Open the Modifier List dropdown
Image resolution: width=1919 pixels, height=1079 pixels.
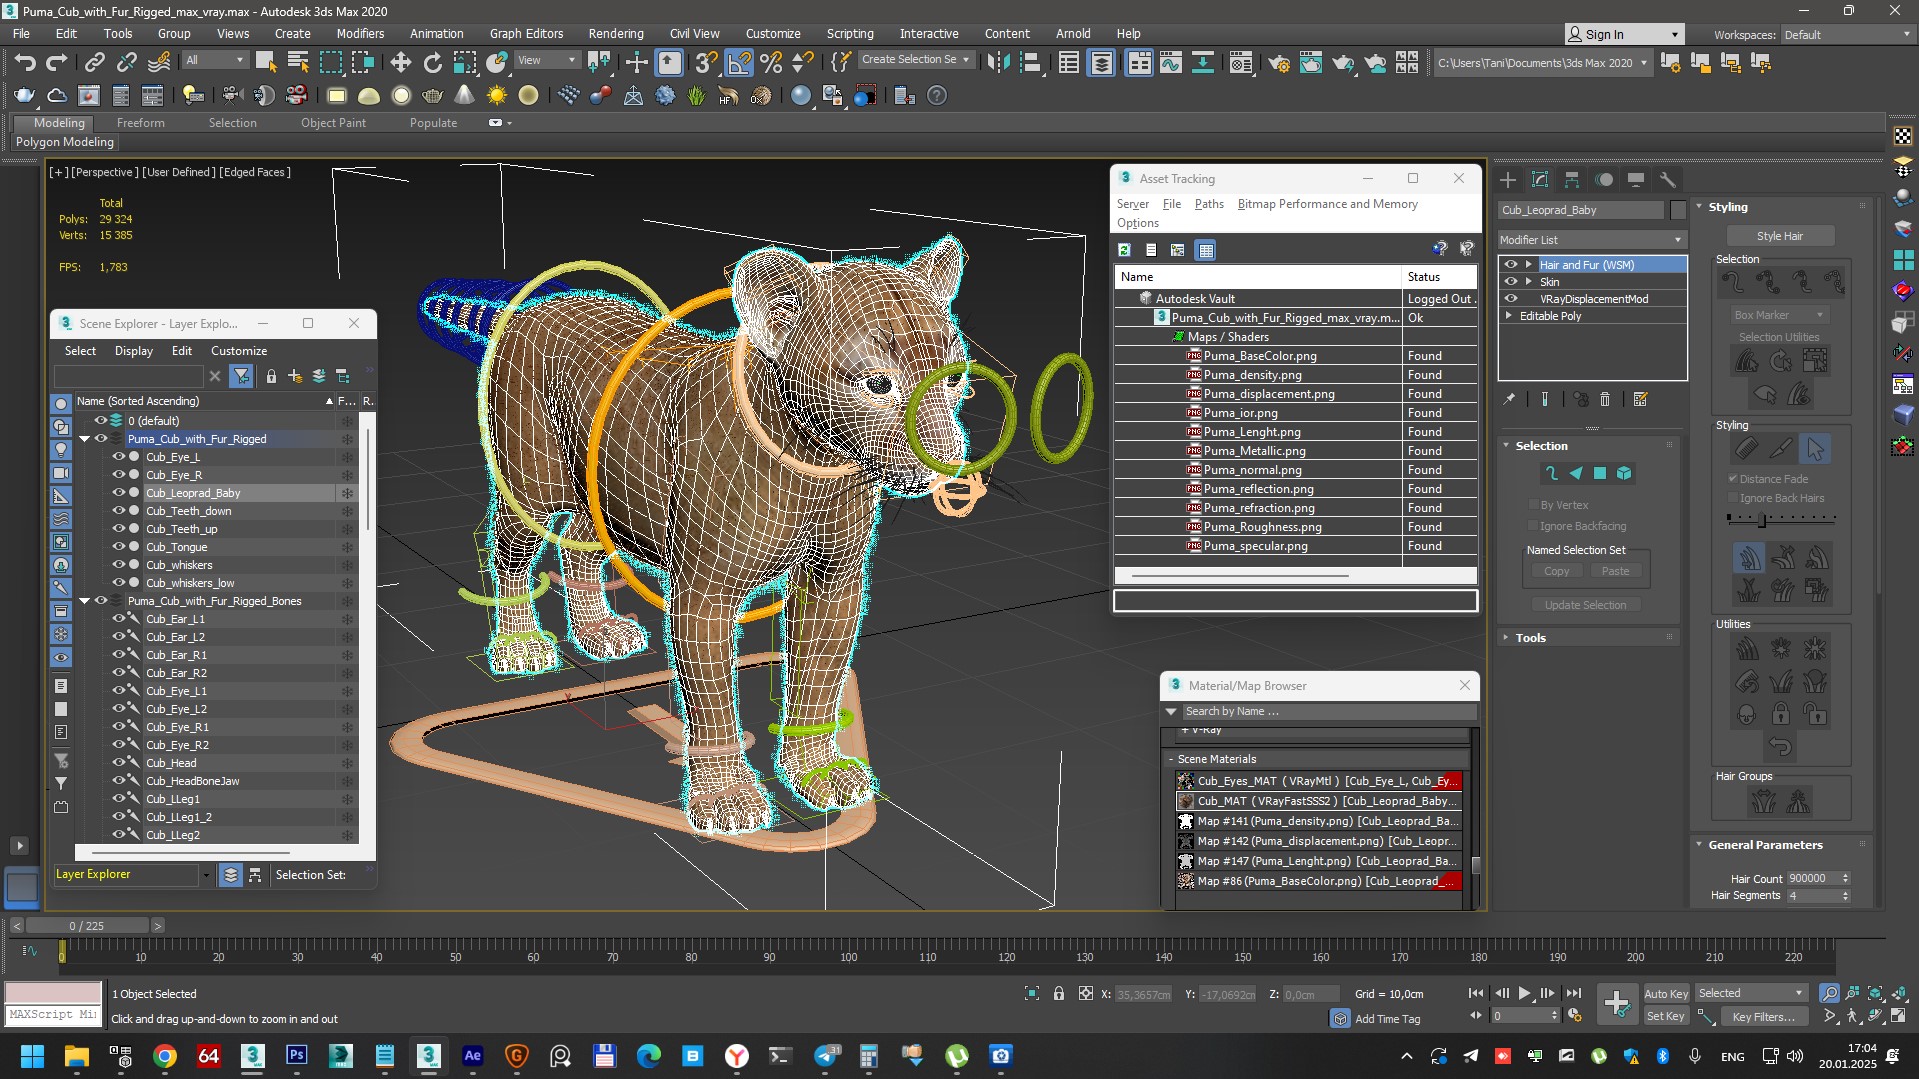pos(1591,240)
